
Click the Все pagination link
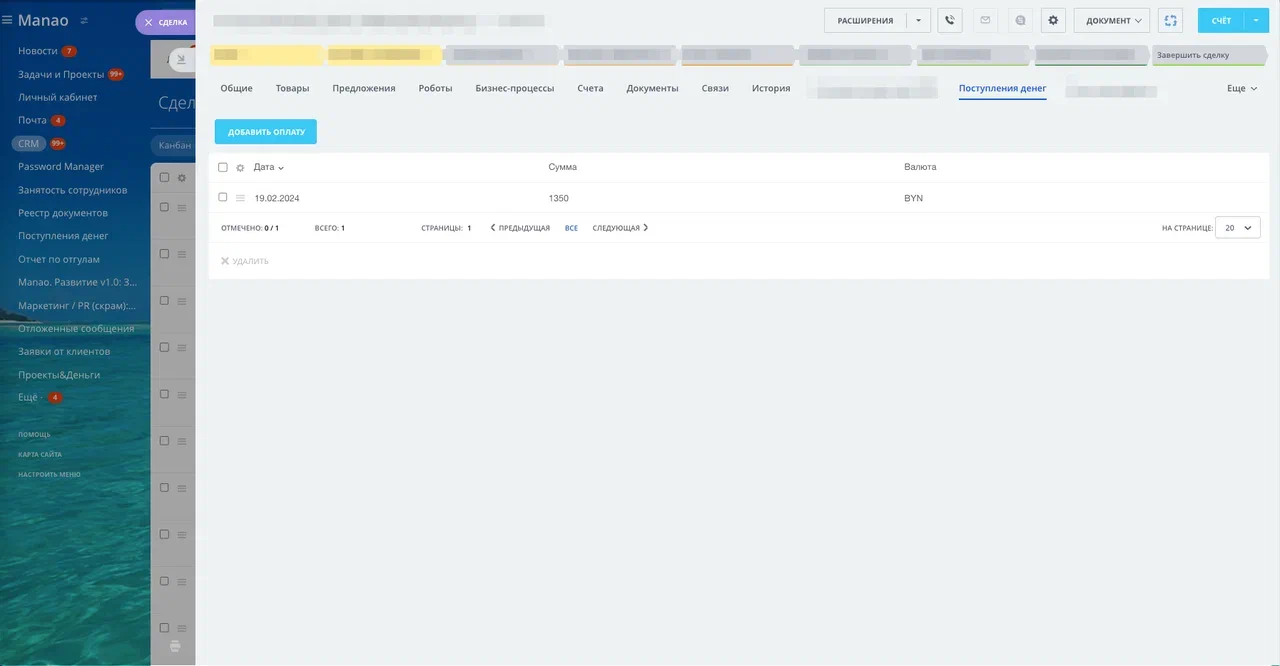[571, 228]
